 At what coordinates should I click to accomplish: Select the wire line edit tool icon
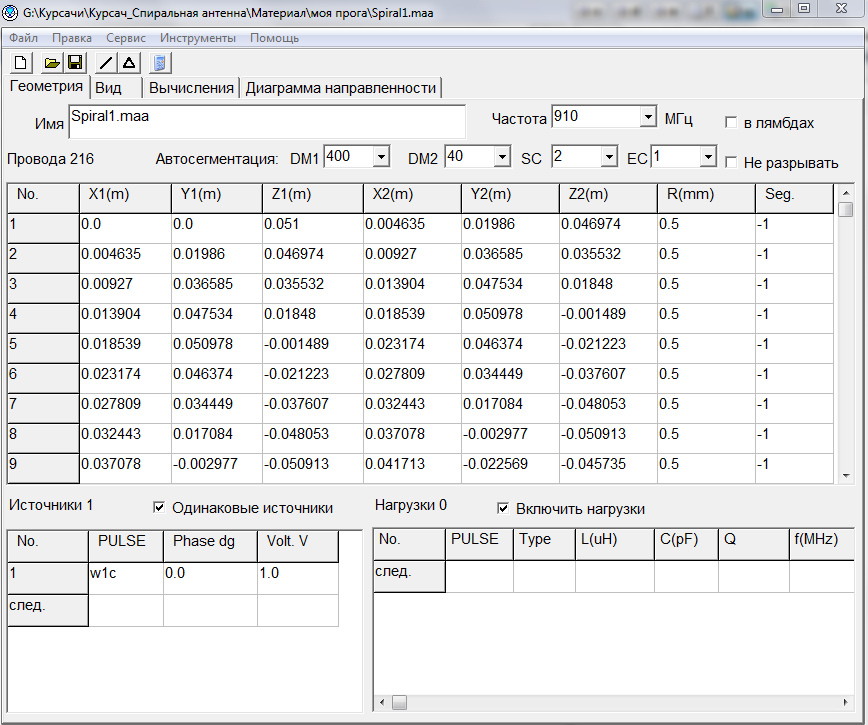click(106, 63)
